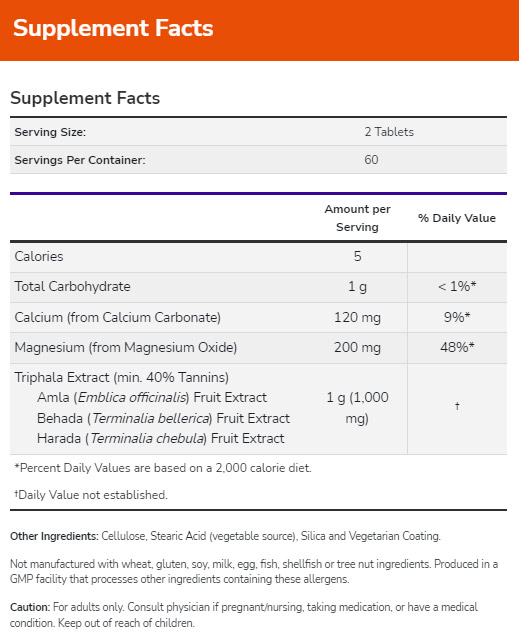519x638 pixels.
Task: Click the dagger symbol in Daily Value column
Action: click(457, 406)
